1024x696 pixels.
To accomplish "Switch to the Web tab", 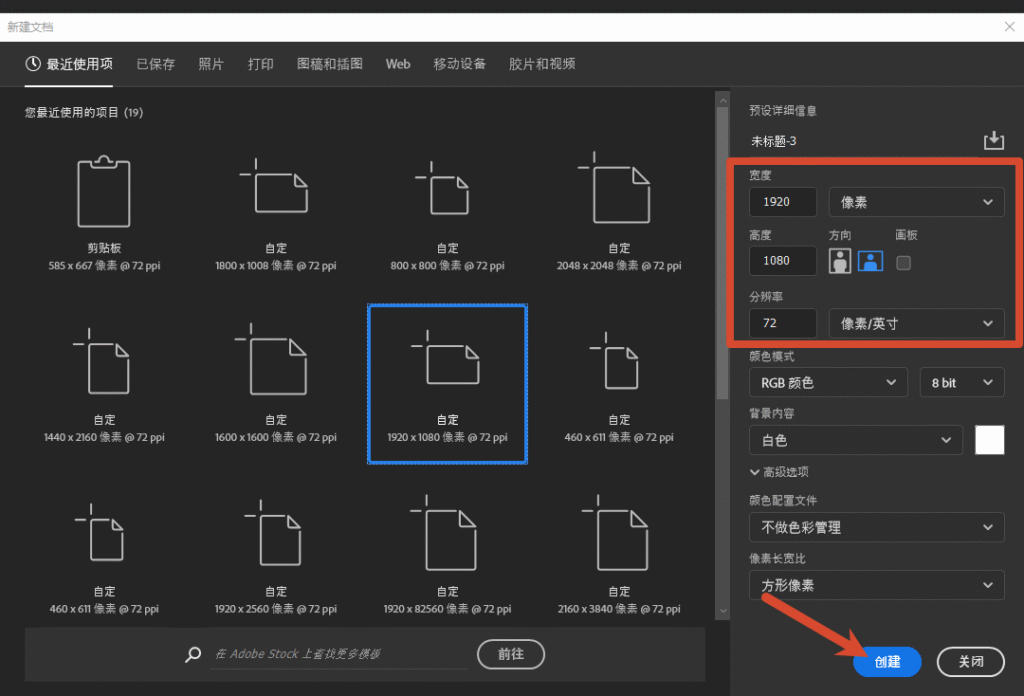I will (398, 64).
